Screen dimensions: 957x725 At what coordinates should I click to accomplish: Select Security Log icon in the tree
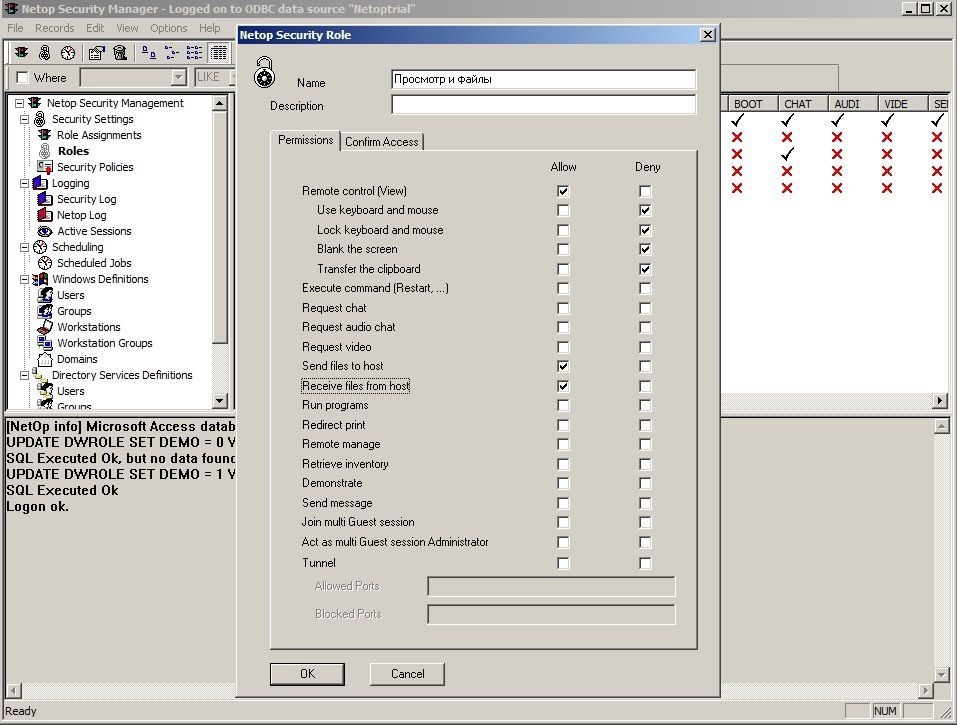pos(45,199)
